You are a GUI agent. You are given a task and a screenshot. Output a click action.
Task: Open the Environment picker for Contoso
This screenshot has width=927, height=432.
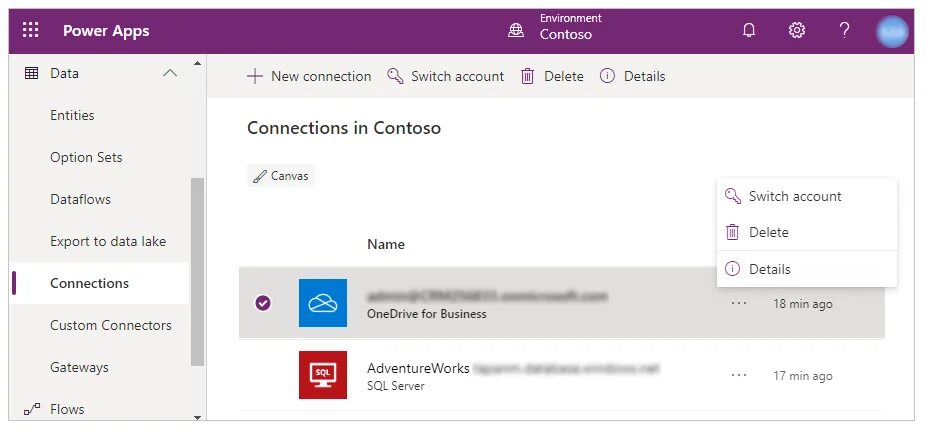(552, 27)
